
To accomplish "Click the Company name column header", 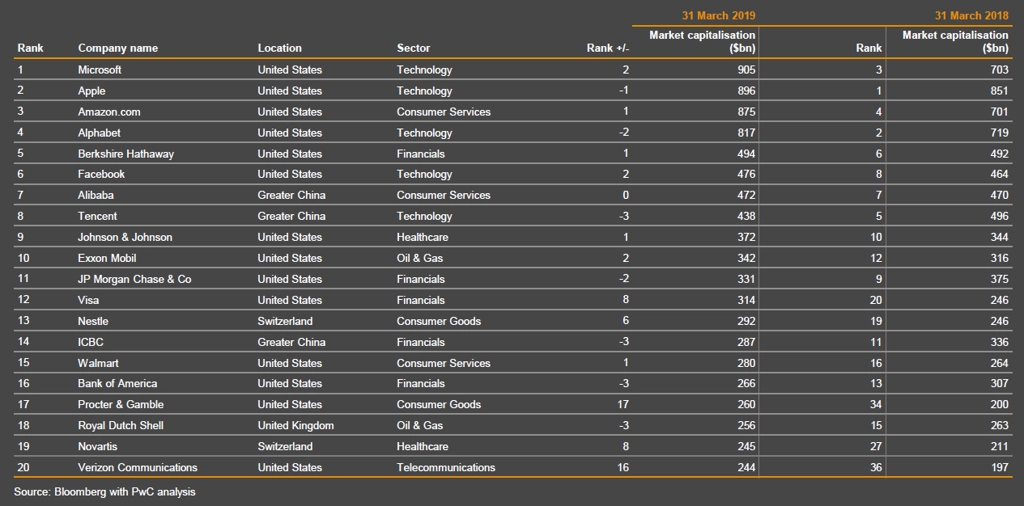I will (x=118, y=48).
